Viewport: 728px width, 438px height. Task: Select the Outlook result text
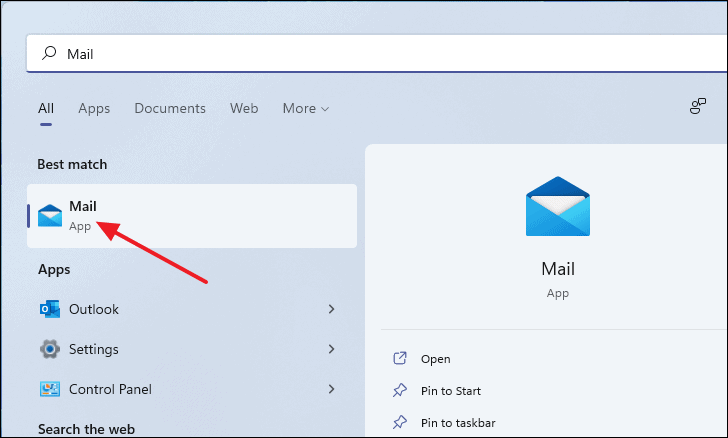[94, 309]
